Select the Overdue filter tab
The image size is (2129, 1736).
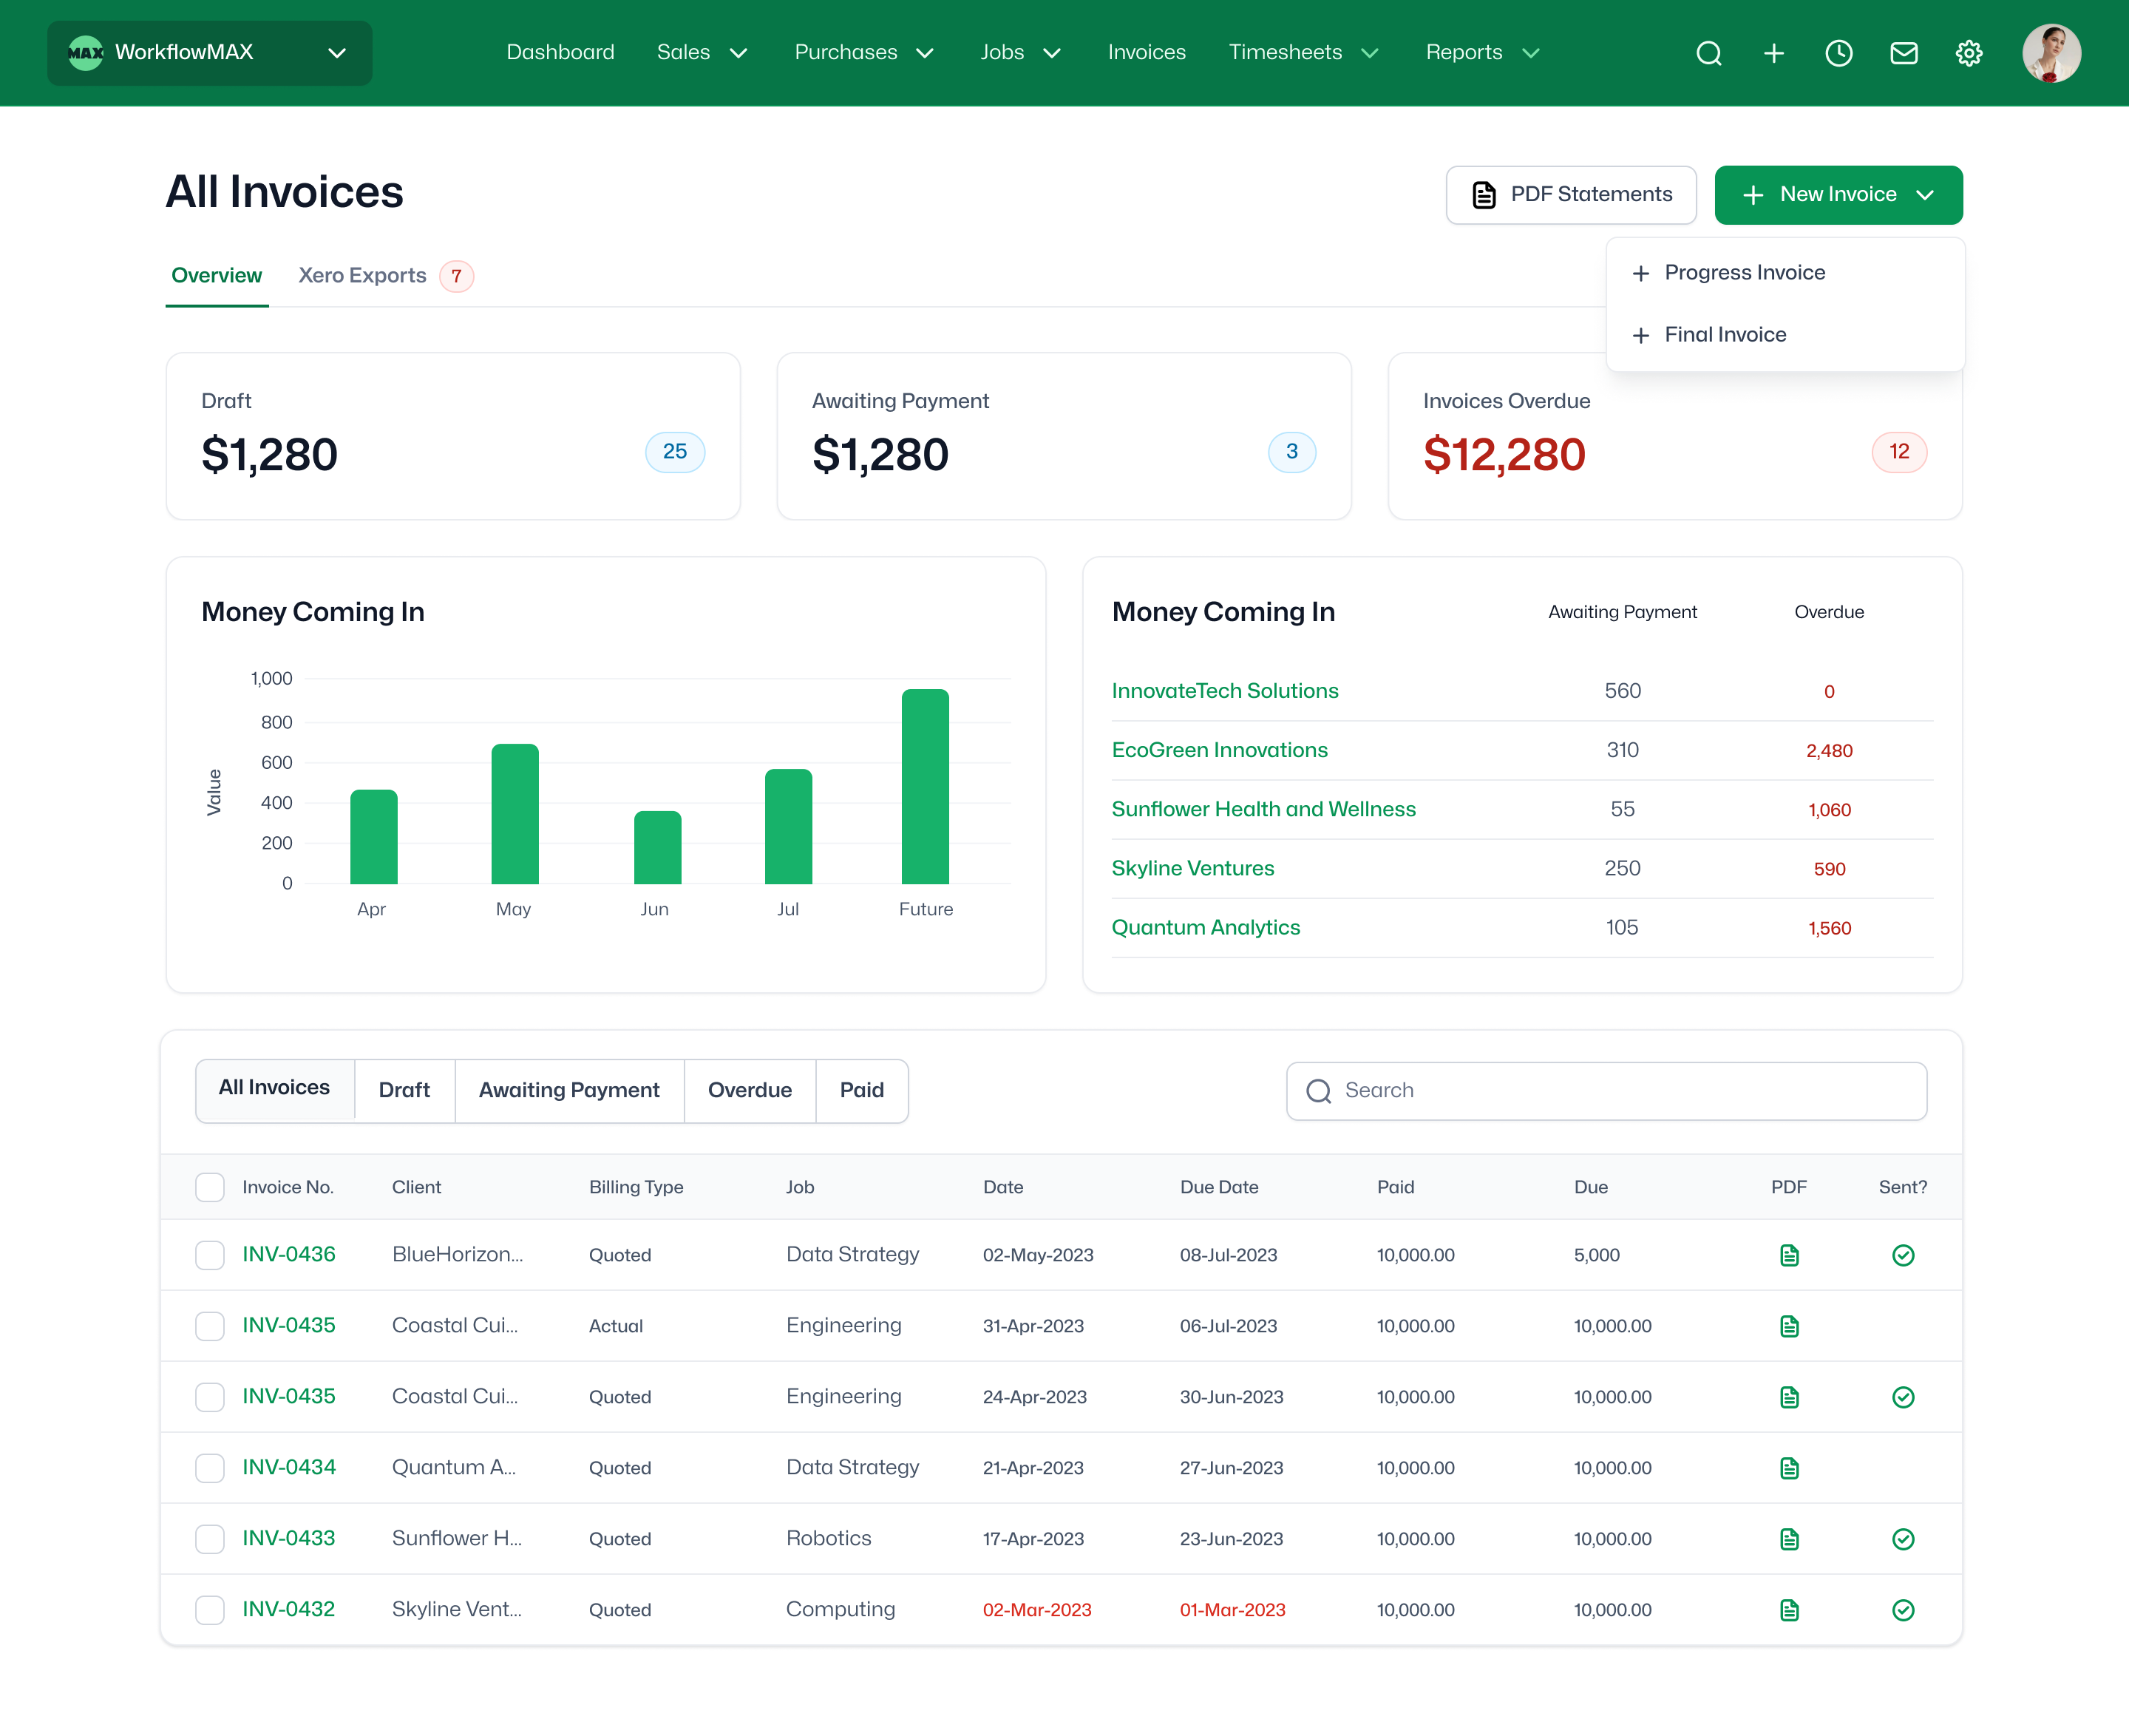click(750, 1091)
